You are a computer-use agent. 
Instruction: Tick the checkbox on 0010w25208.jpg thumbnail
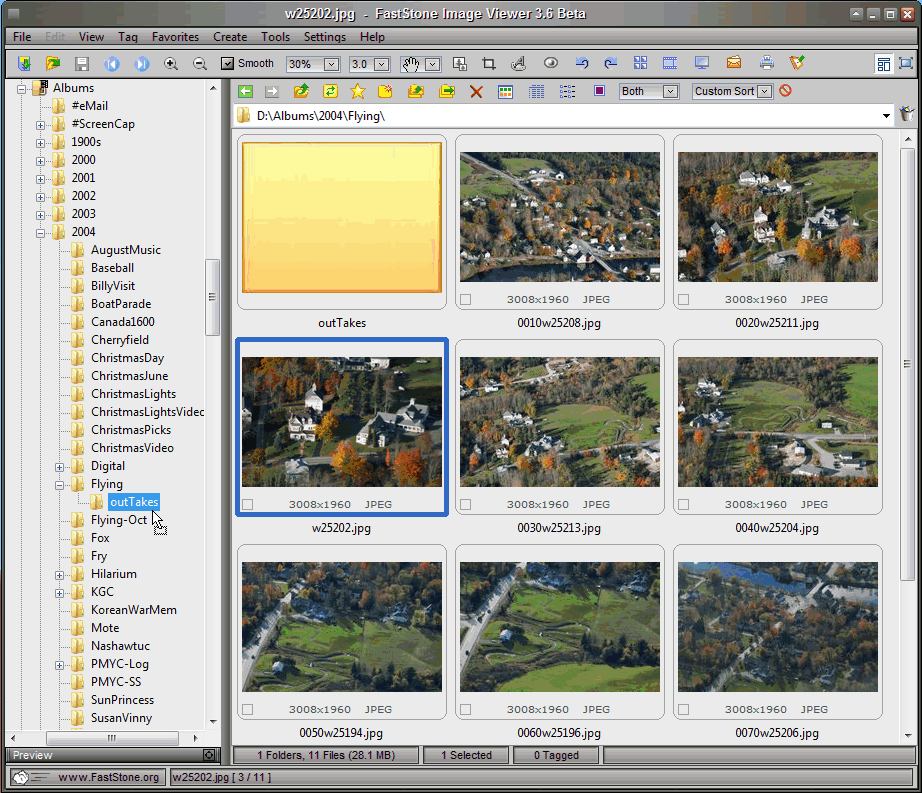(466, 300)
